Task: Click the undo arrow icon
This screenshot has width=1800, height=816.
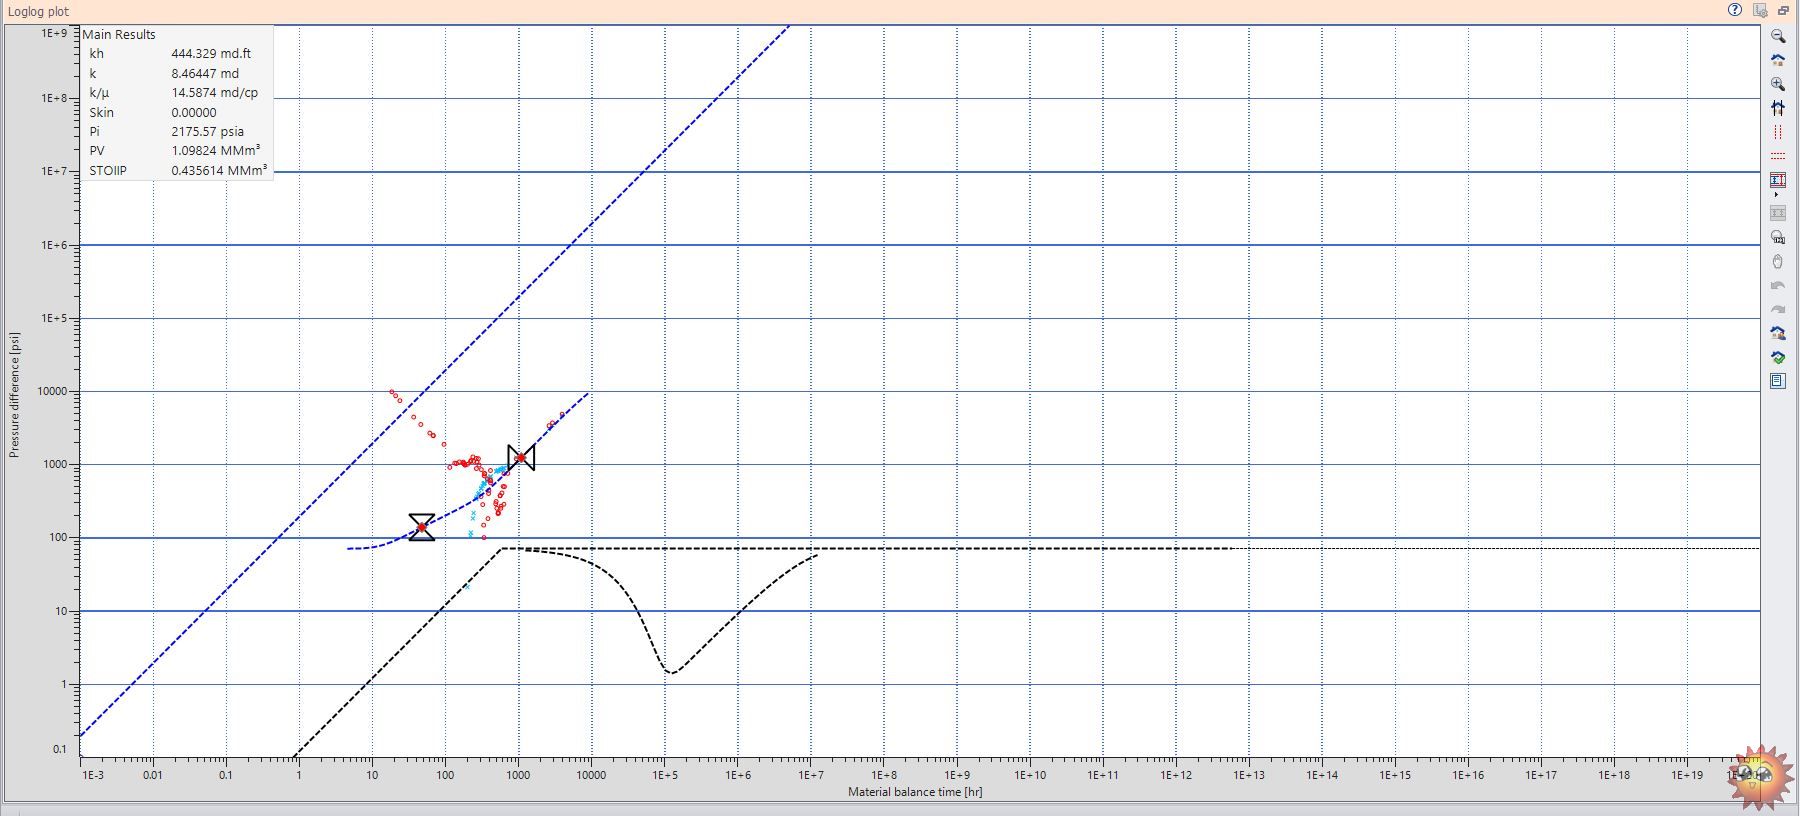Action: (1778, 285)
